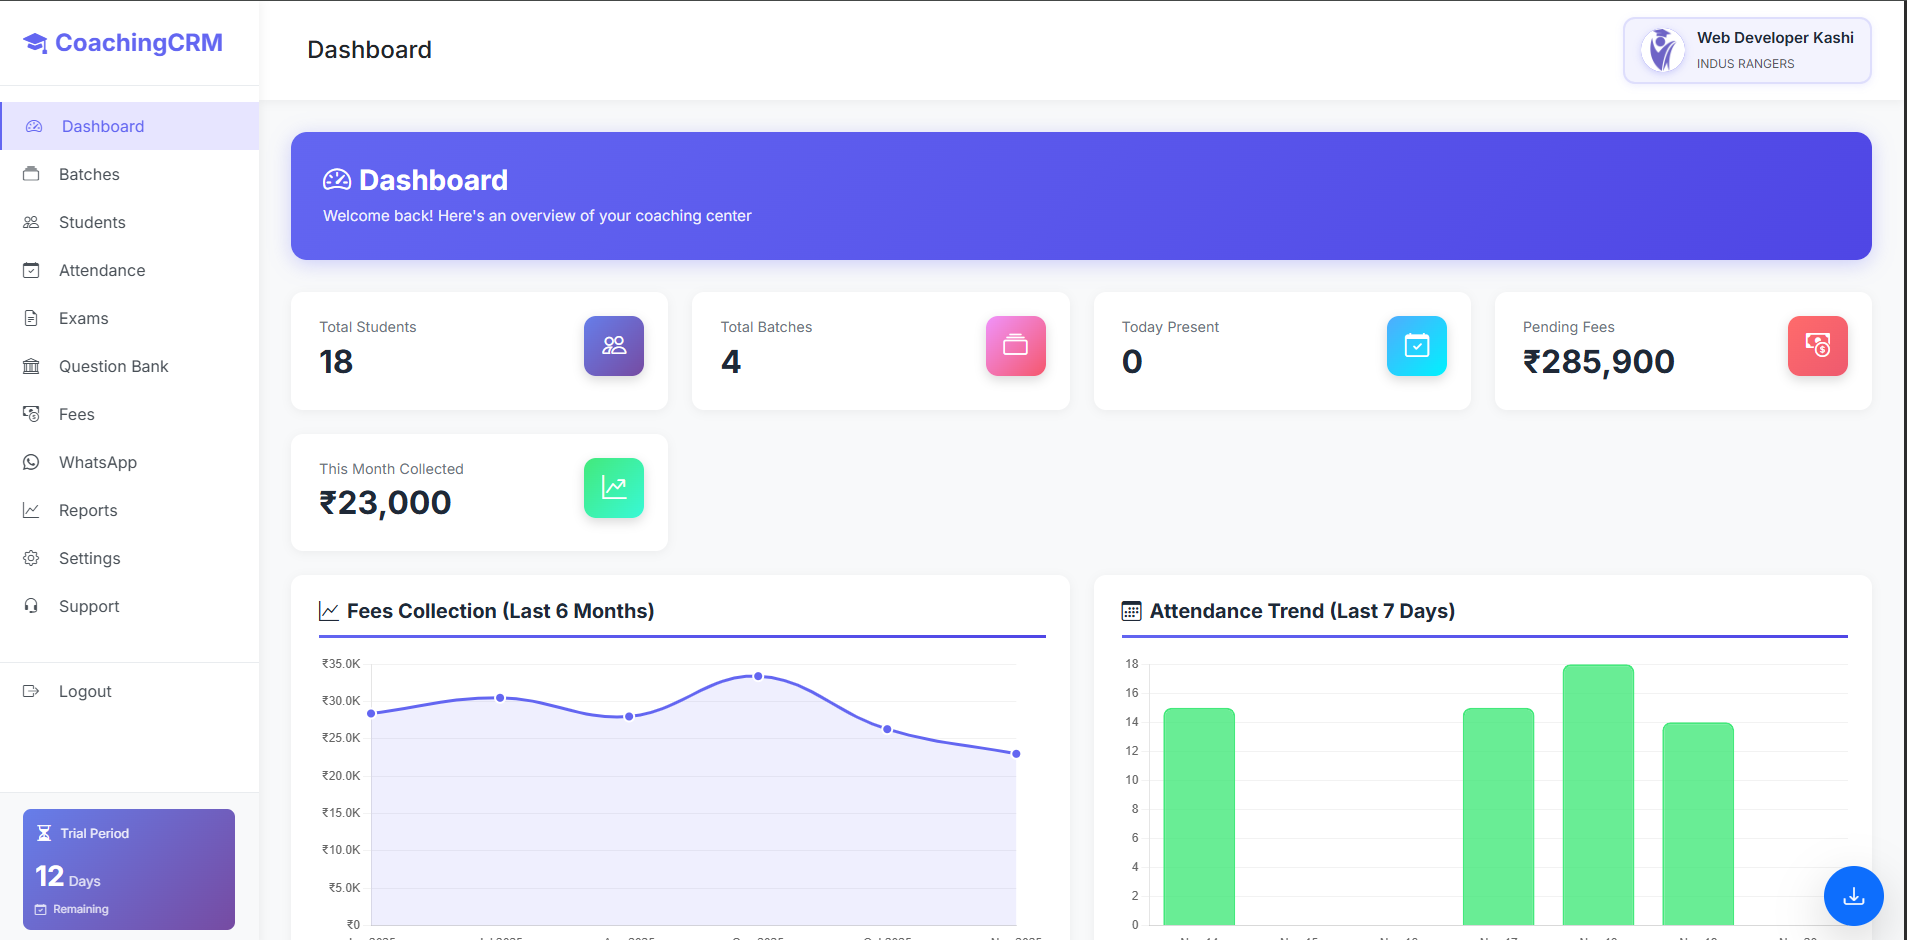Select the Batches icon in the sidebar
Image resolution: width=1907 pixels, height=940 pixels.
tap(33, 174)
